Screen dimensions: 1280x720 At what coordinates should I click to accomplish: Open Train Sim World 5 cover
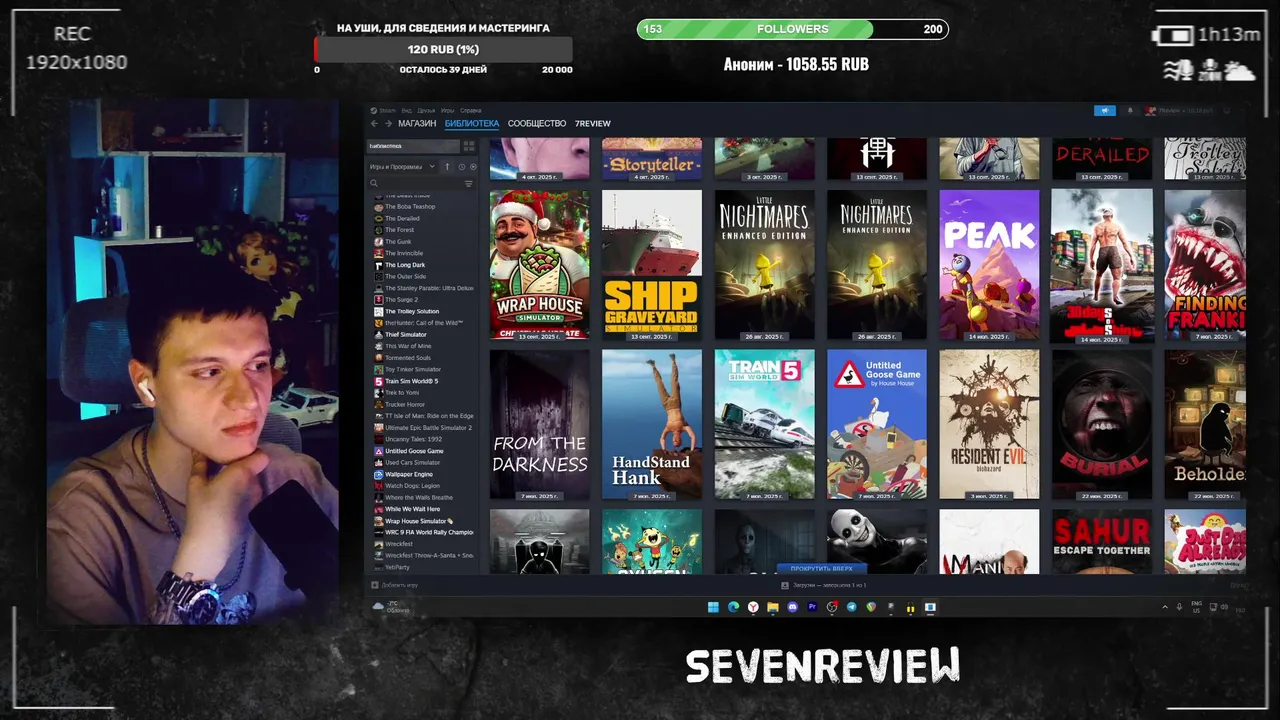click(x=765, y=424)
